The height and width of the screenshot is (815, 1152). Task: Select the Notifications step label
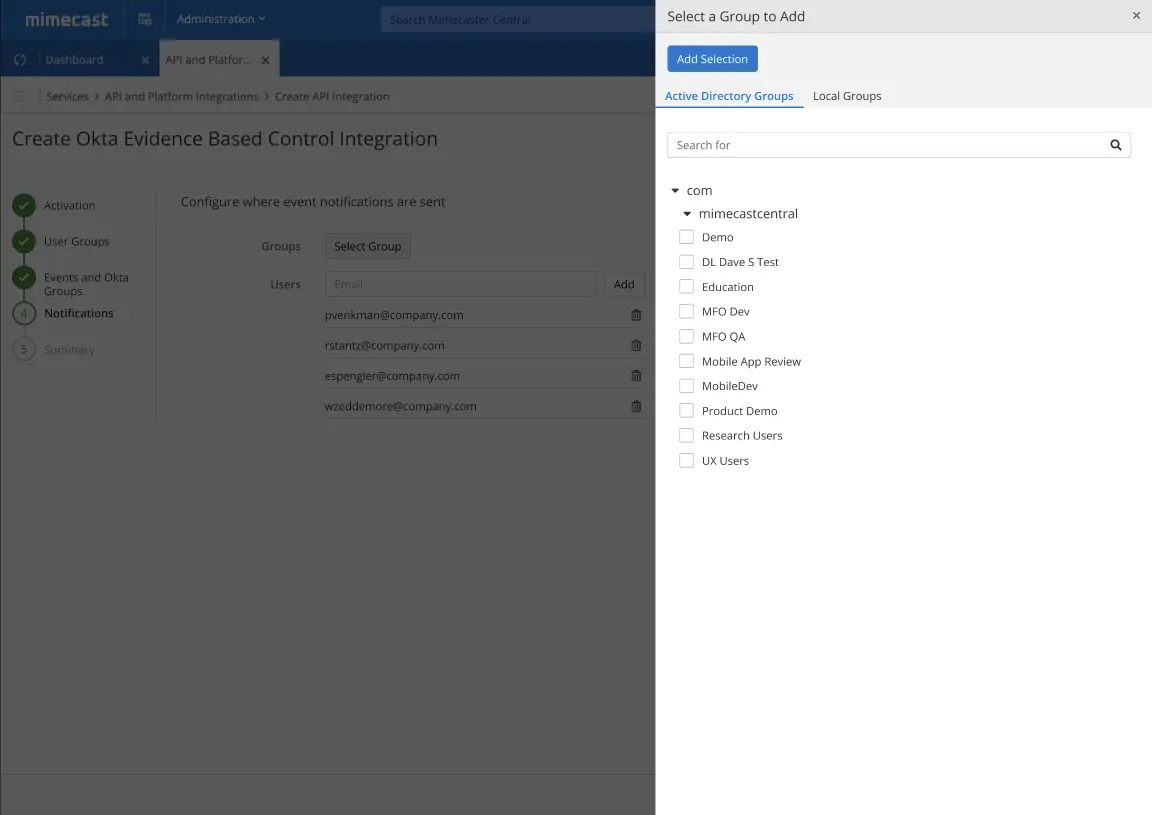(79, 313)
